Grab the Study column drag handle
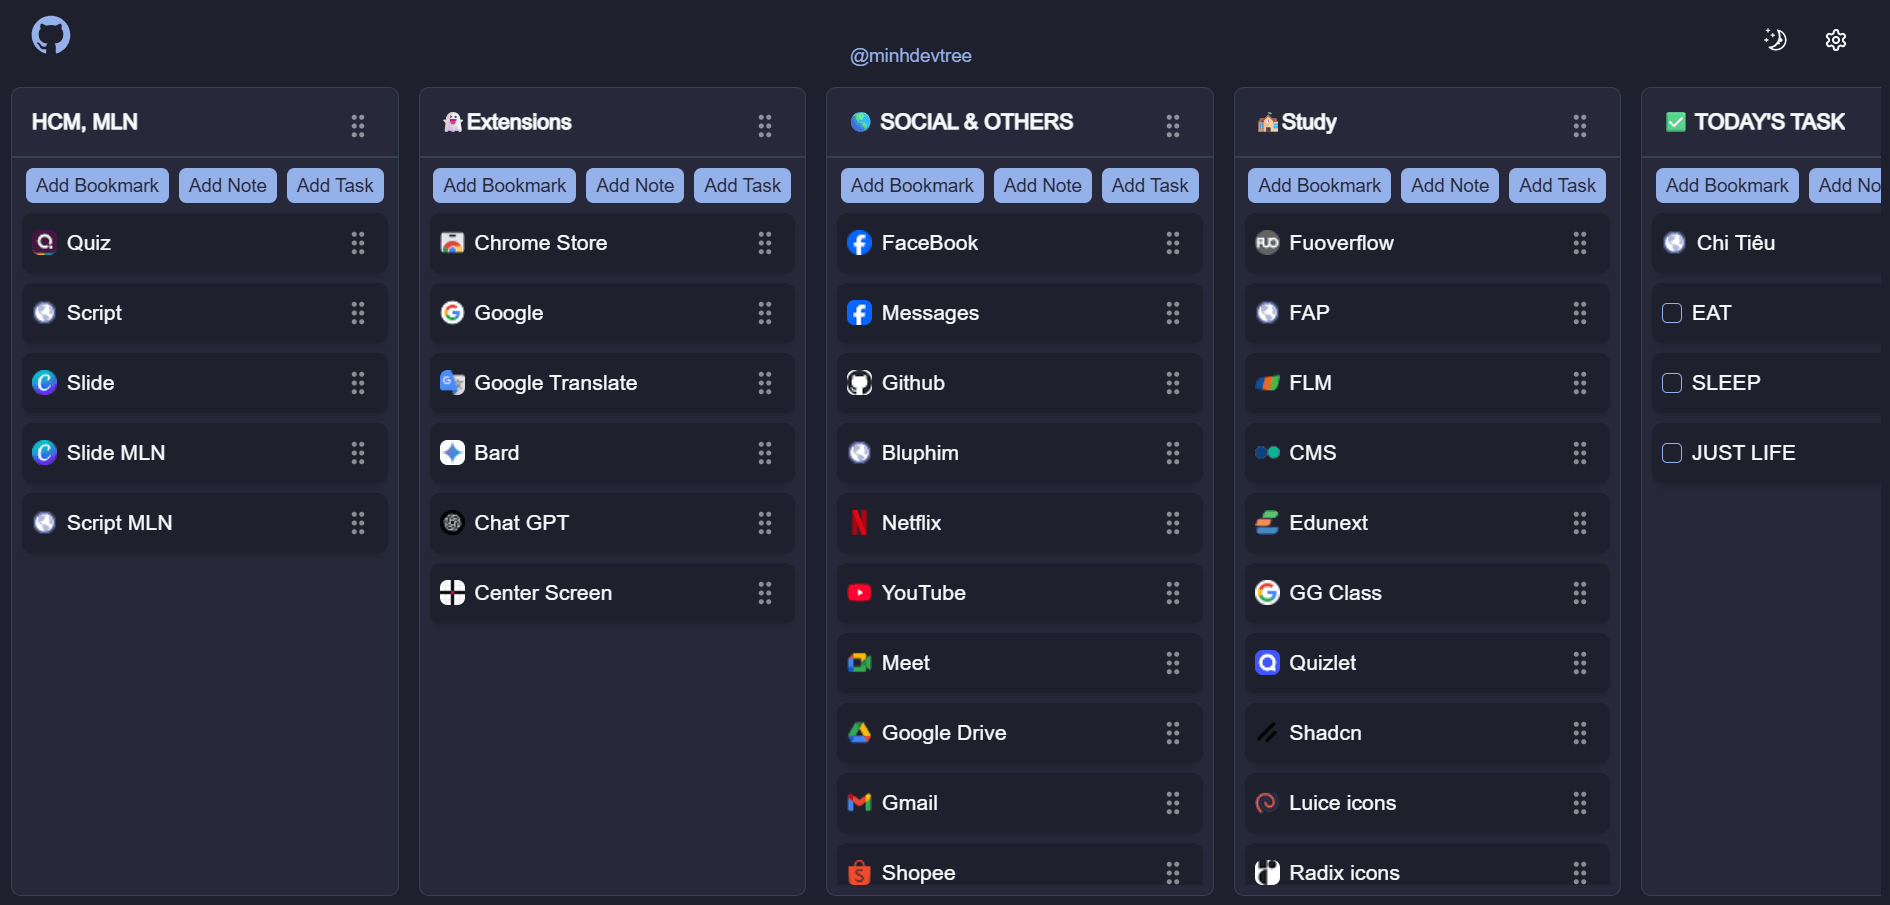 (1580, 124)
